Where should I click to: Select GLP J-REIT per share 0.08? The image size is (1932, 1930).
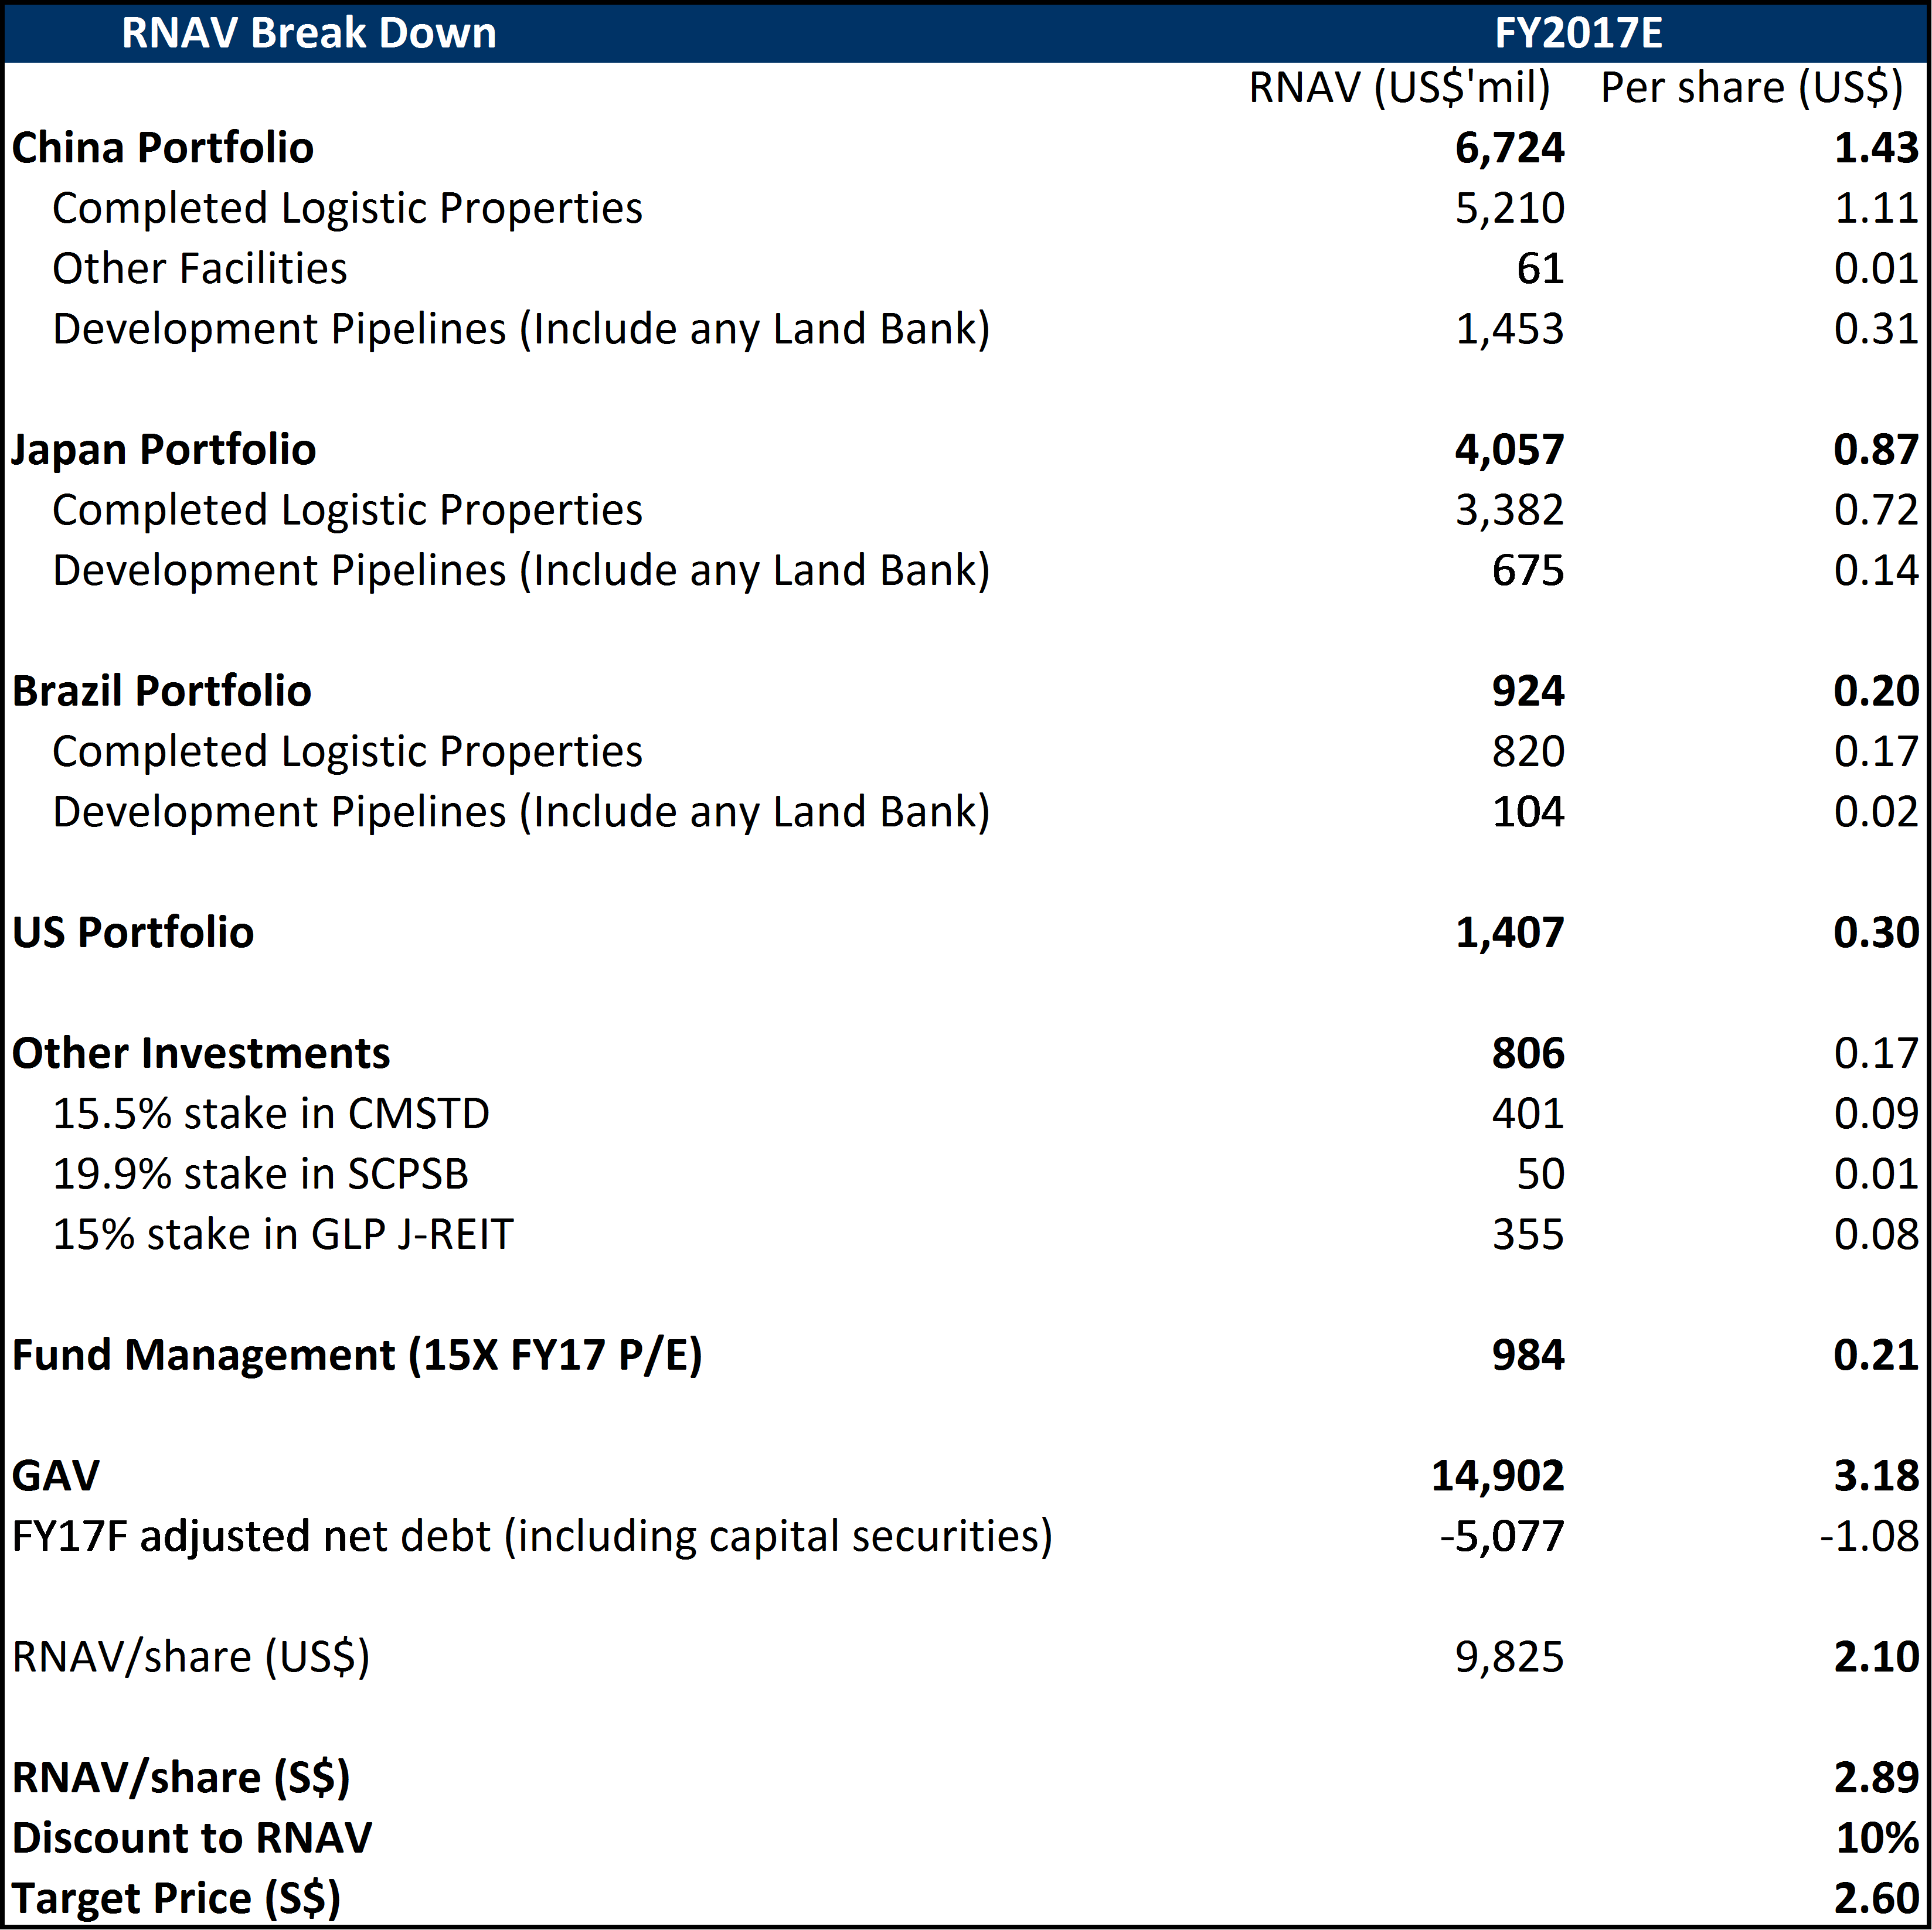(1876, 1234)
